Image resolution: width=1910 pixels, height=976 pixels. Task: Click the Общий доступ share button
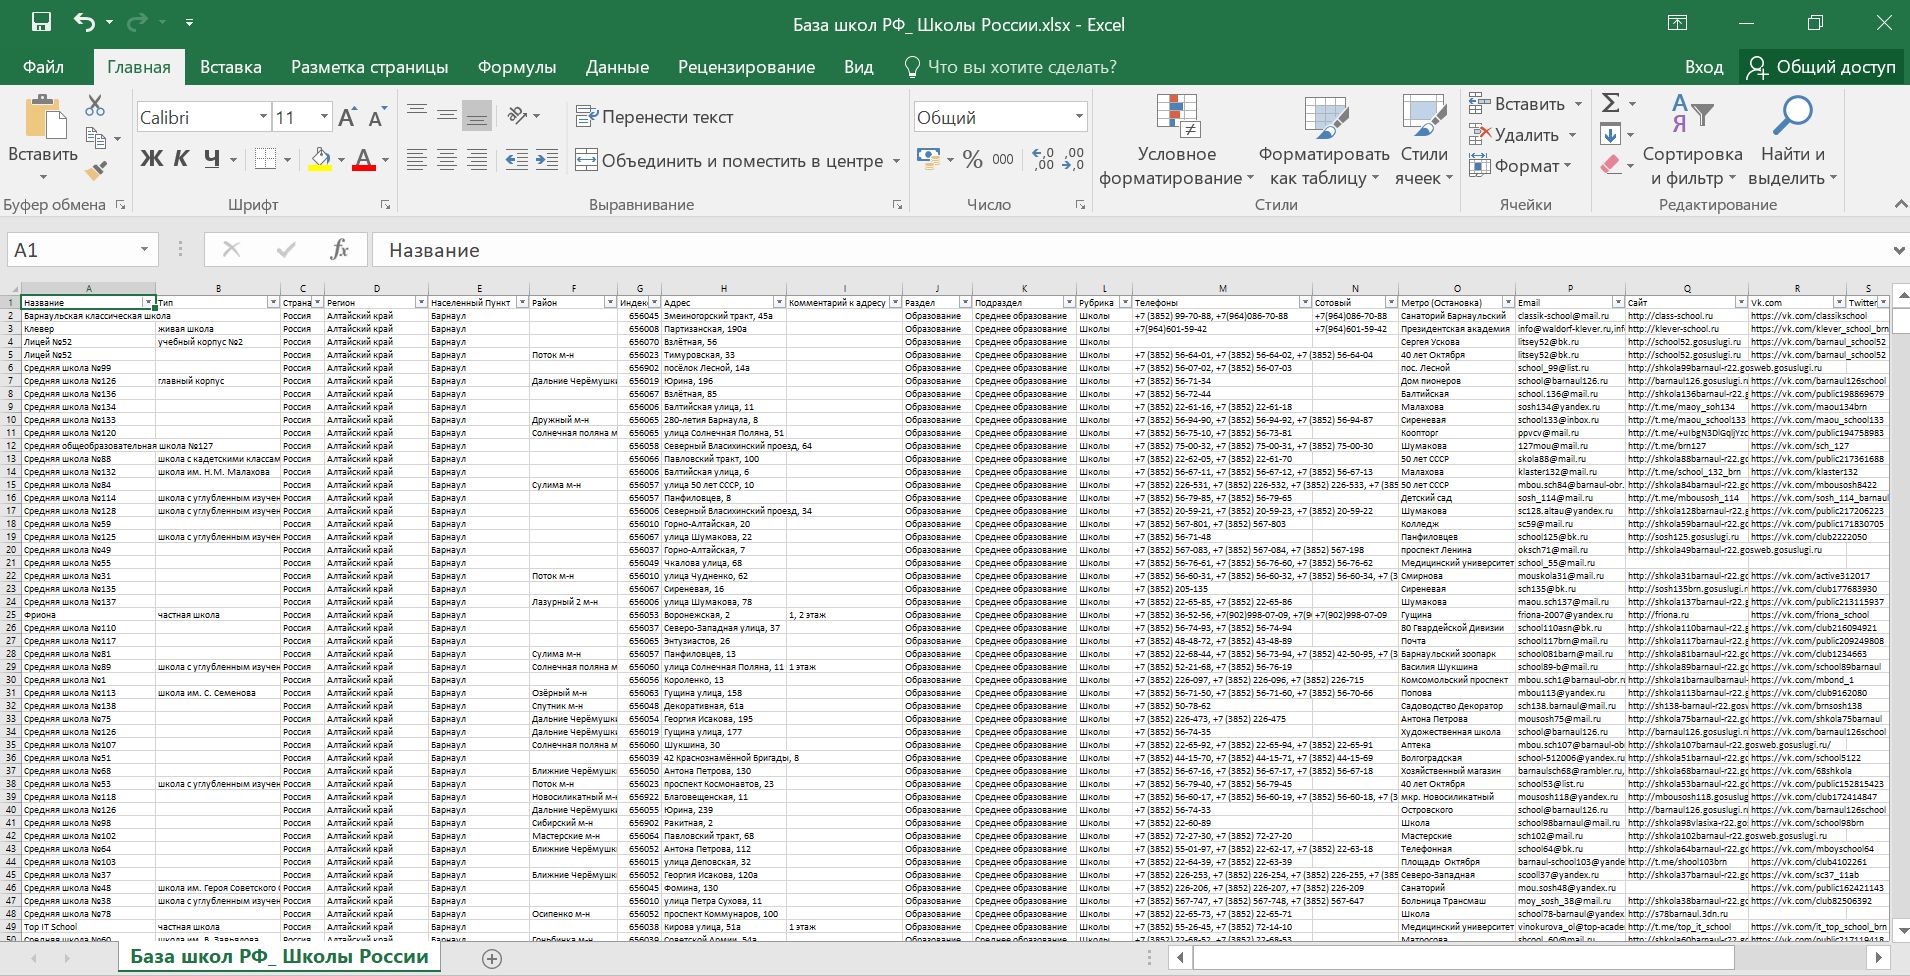point(1821,67)
